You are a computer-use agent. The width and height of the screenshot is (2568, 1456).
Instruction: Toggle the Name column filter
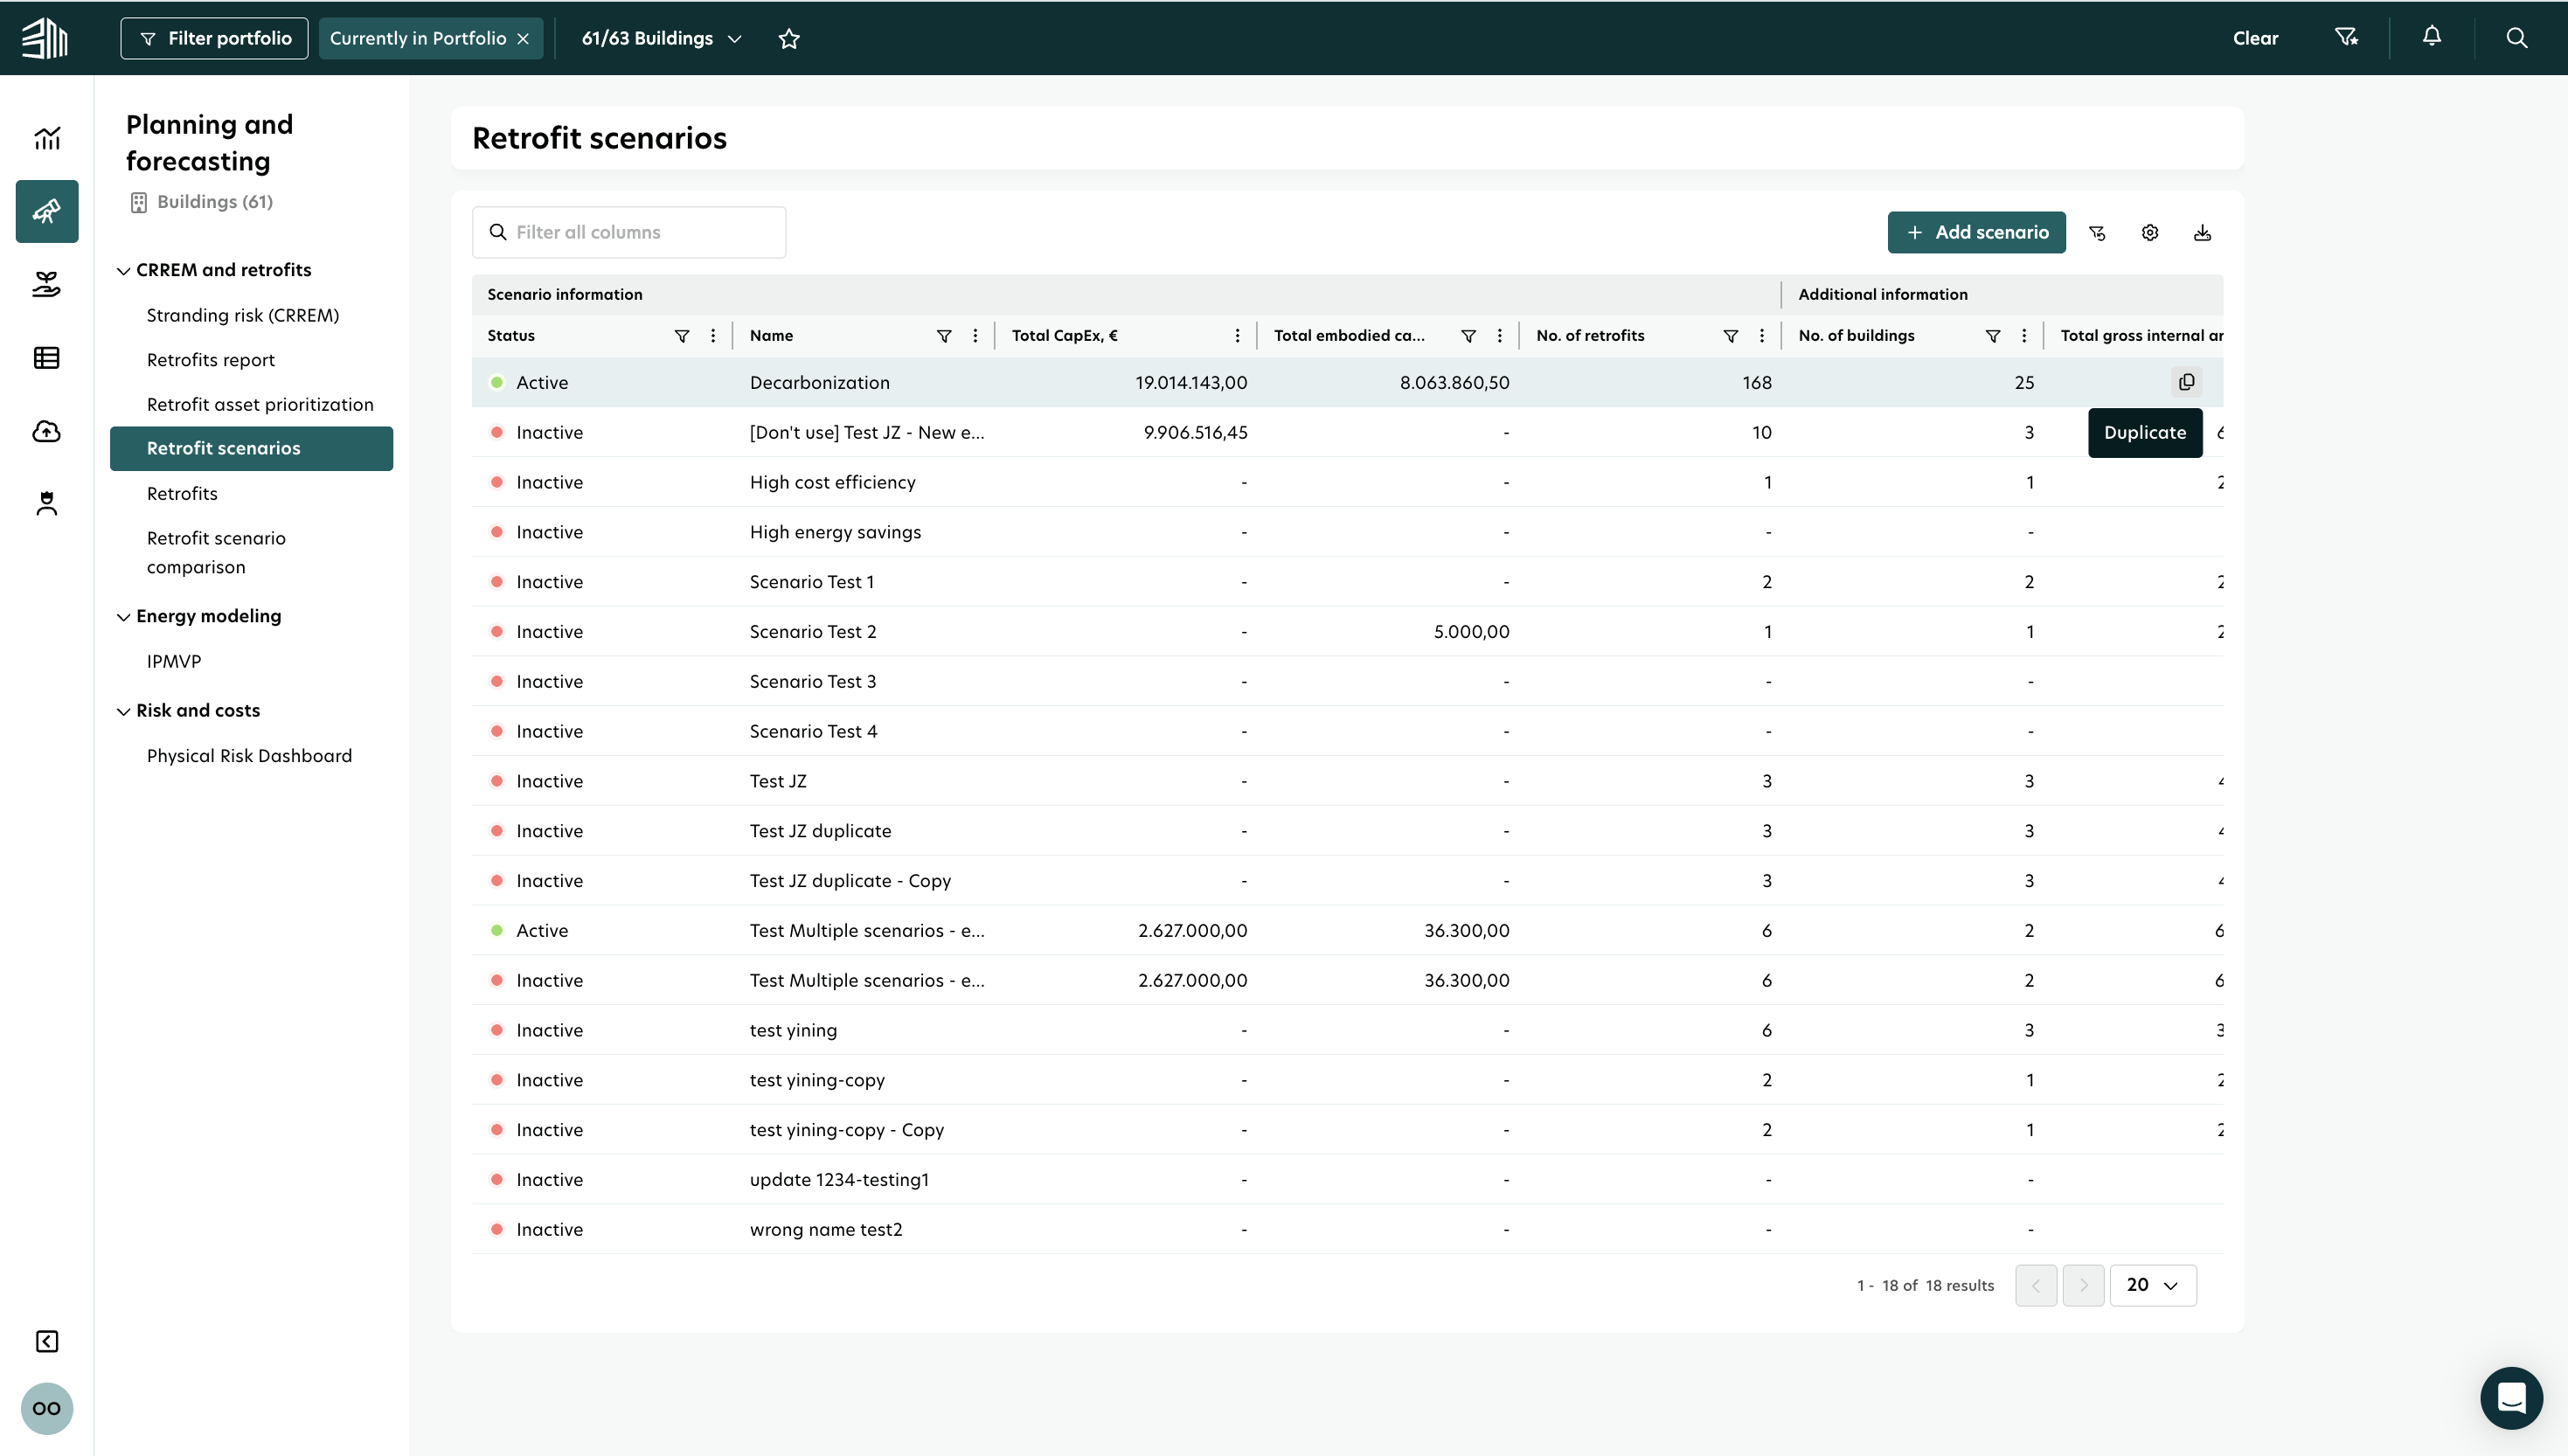point(943,336)
